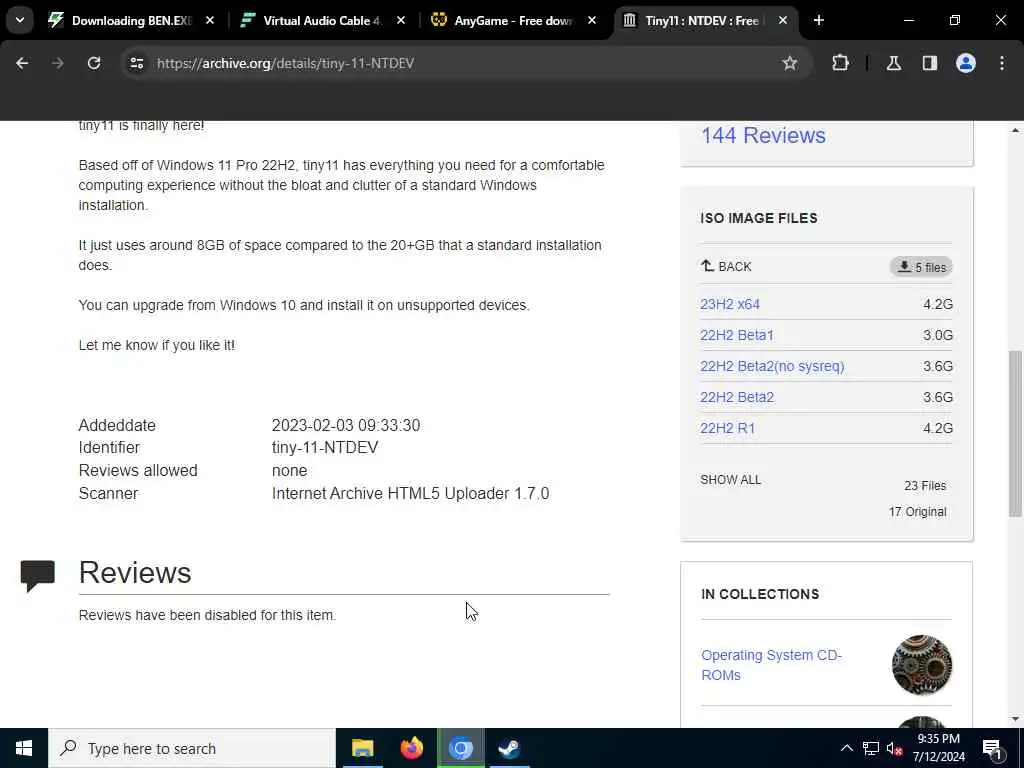
Task: Click the Chrome taskbar icon
Action: [x=460, y=748]
